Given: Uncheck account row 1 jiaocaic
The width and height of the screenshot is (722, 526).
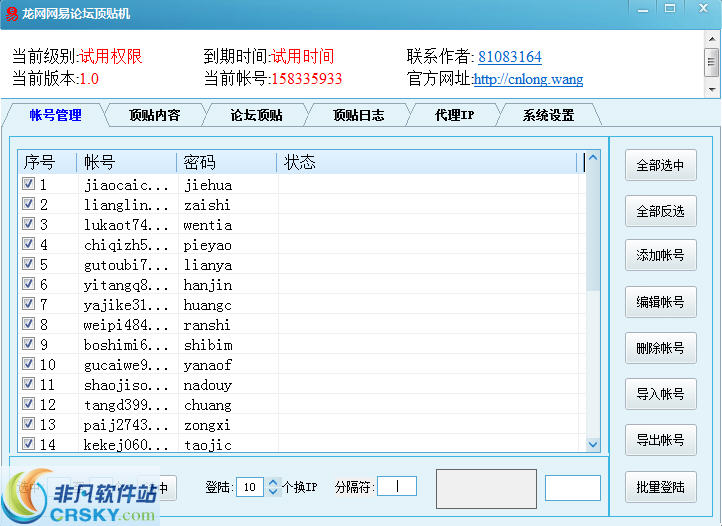Looking at the screenshot, I should pos(28,184).
